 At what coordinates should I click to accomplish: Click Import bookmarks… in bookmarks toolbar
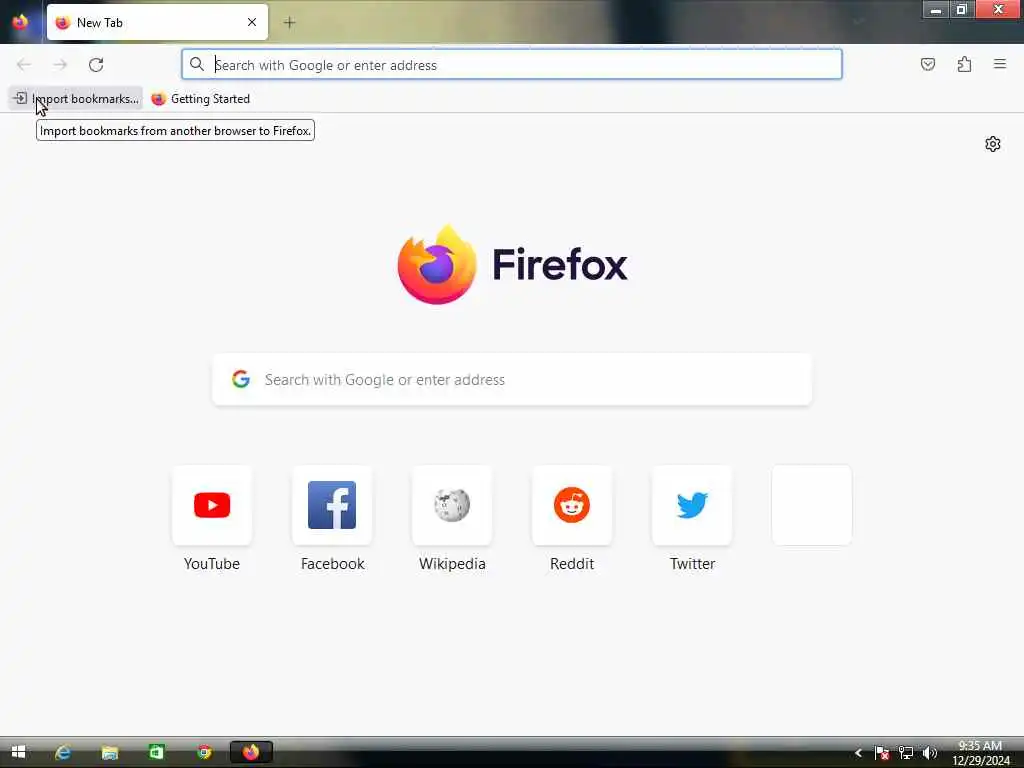click(x=76, y=99)
